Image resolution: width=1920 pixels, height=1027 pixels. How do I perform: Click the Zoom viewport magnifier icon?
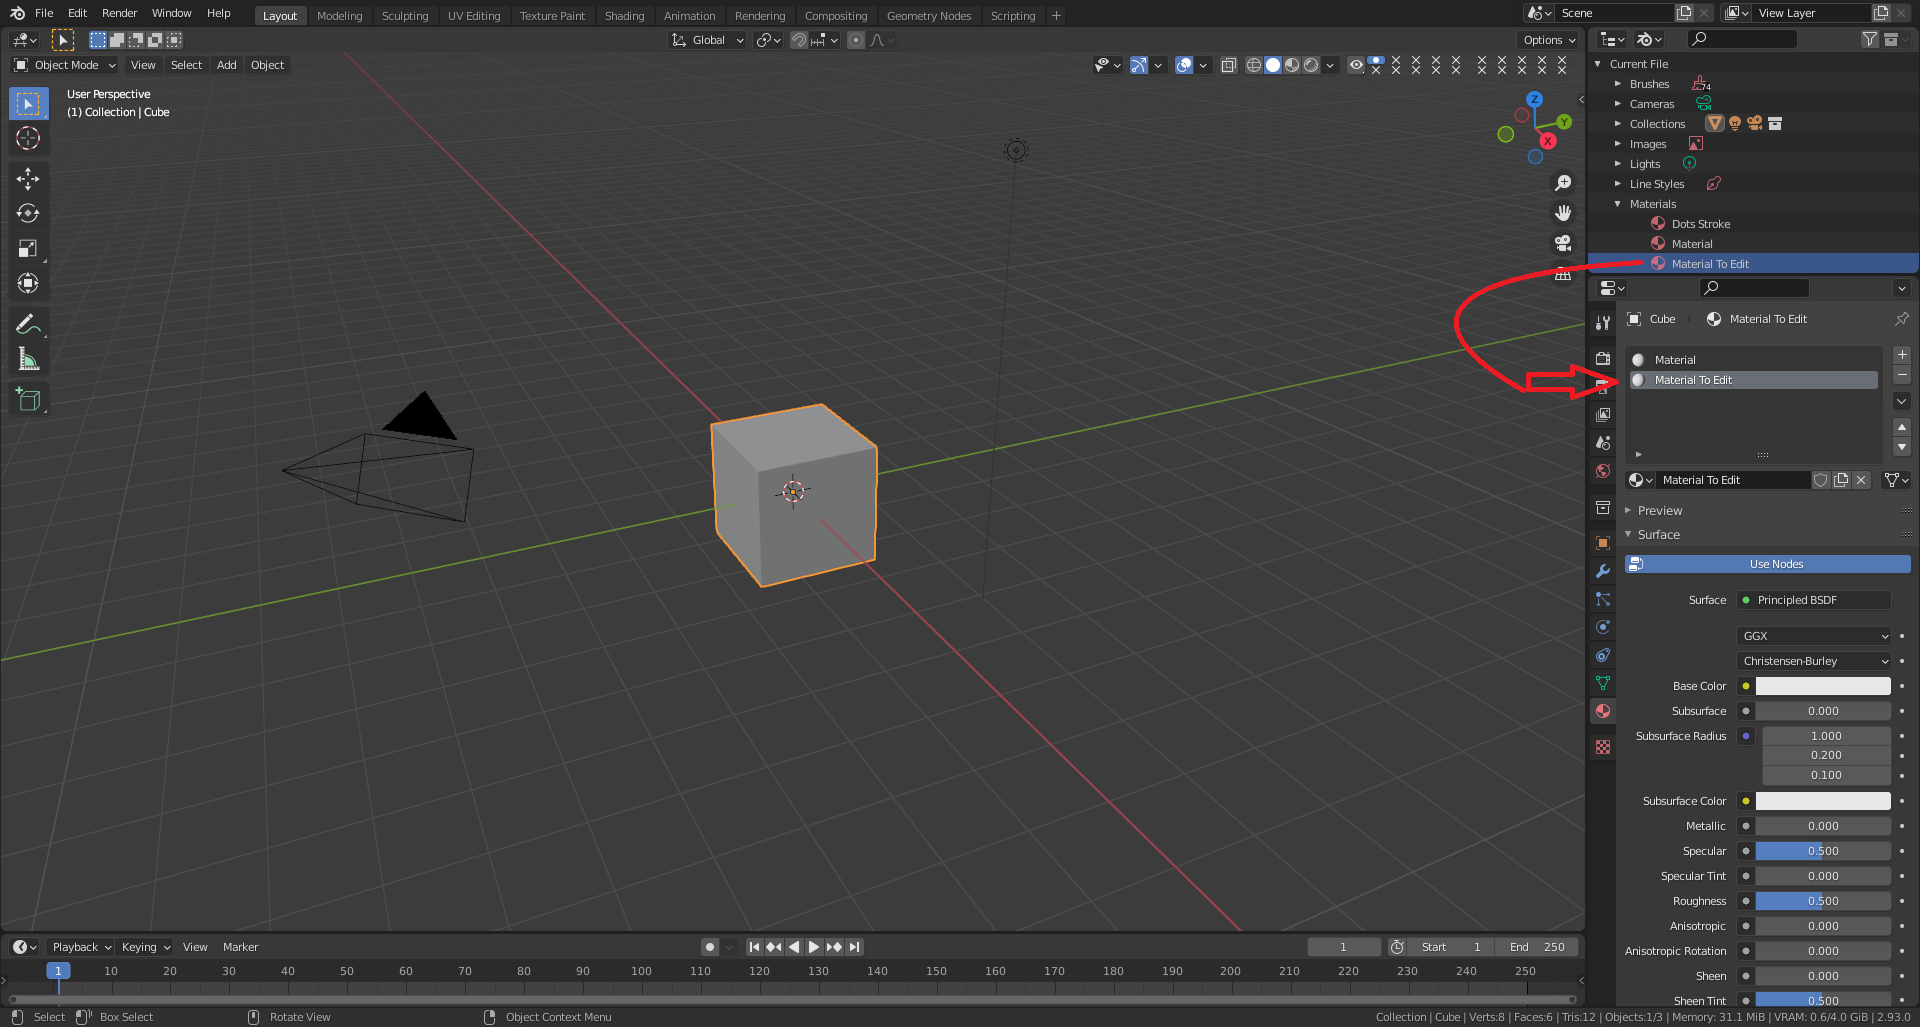click(x=1563, y=183)
